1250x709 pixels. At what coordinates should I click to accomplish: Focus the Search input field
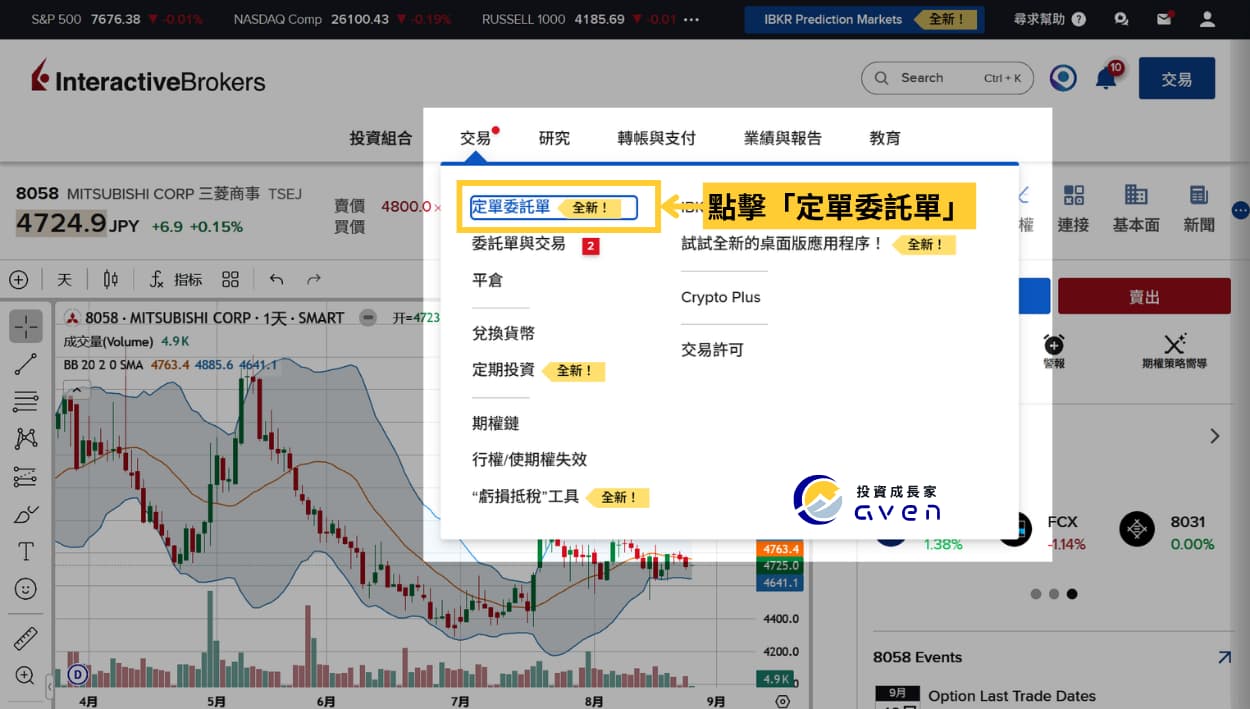947,78
